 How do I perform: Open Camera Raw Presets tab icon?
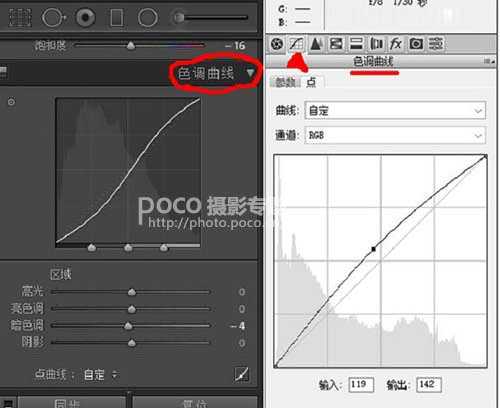point(436,44)
